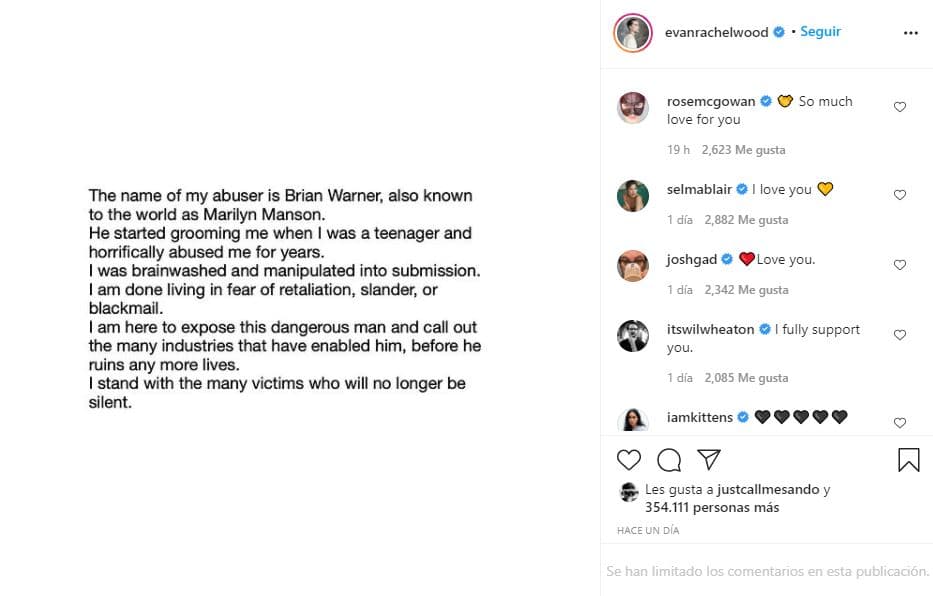This screenshot has width=933, height=596.
Task: Like the post using the heart icon
Action: 628,459
